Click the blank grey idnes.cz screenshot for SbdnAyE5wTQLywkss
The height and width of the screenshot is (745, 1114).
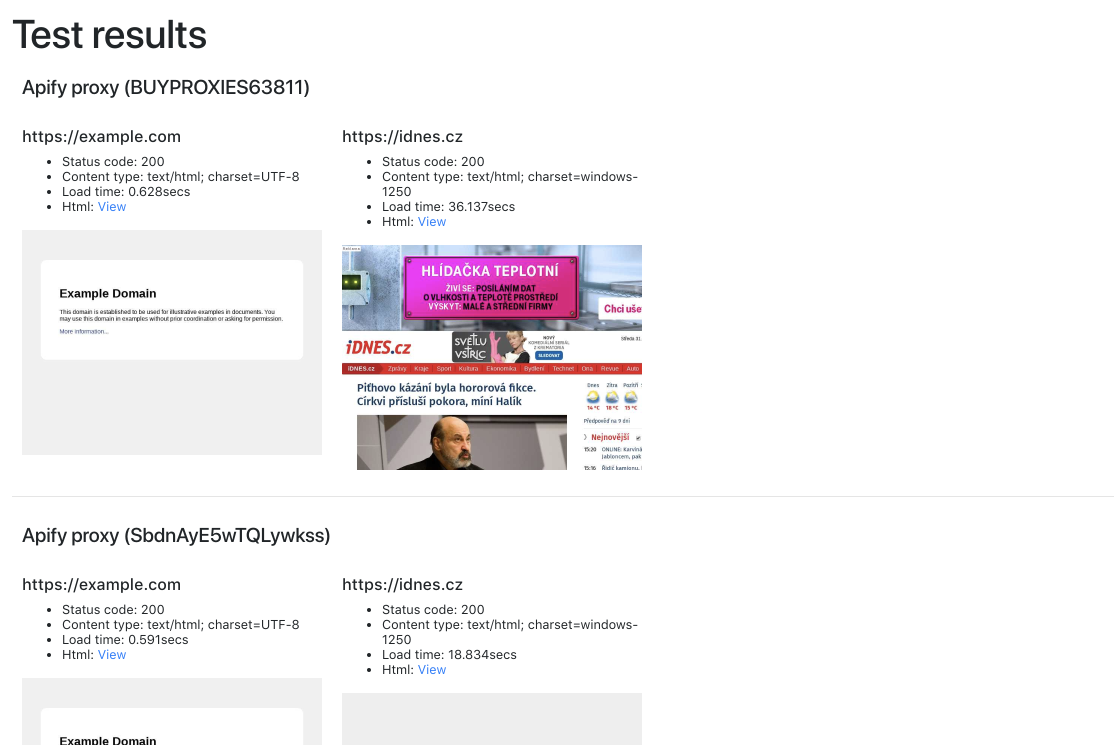coord(492,719)
